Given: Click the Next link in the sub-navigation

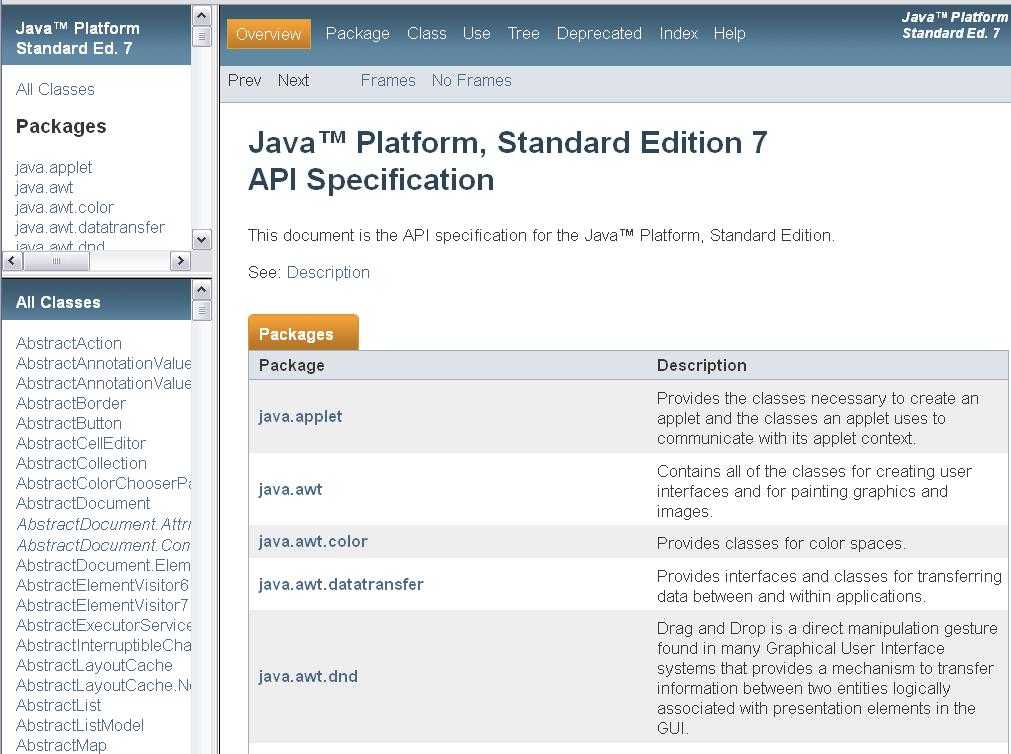Looking at the screenshot, I should point(293,81).
